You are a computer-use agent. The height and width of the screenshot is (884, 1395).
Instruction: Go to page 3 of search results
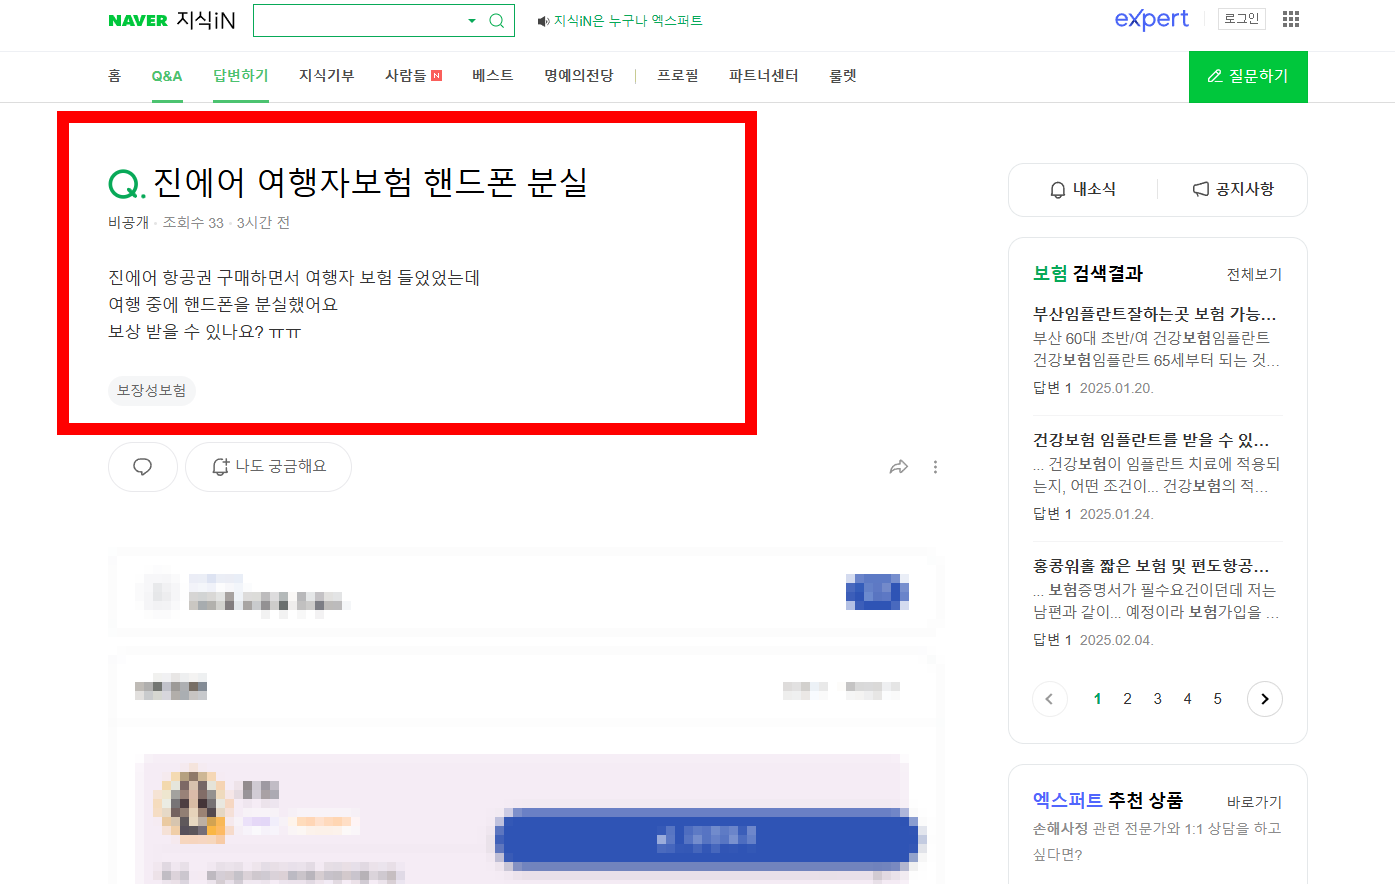click(1157, 699)
